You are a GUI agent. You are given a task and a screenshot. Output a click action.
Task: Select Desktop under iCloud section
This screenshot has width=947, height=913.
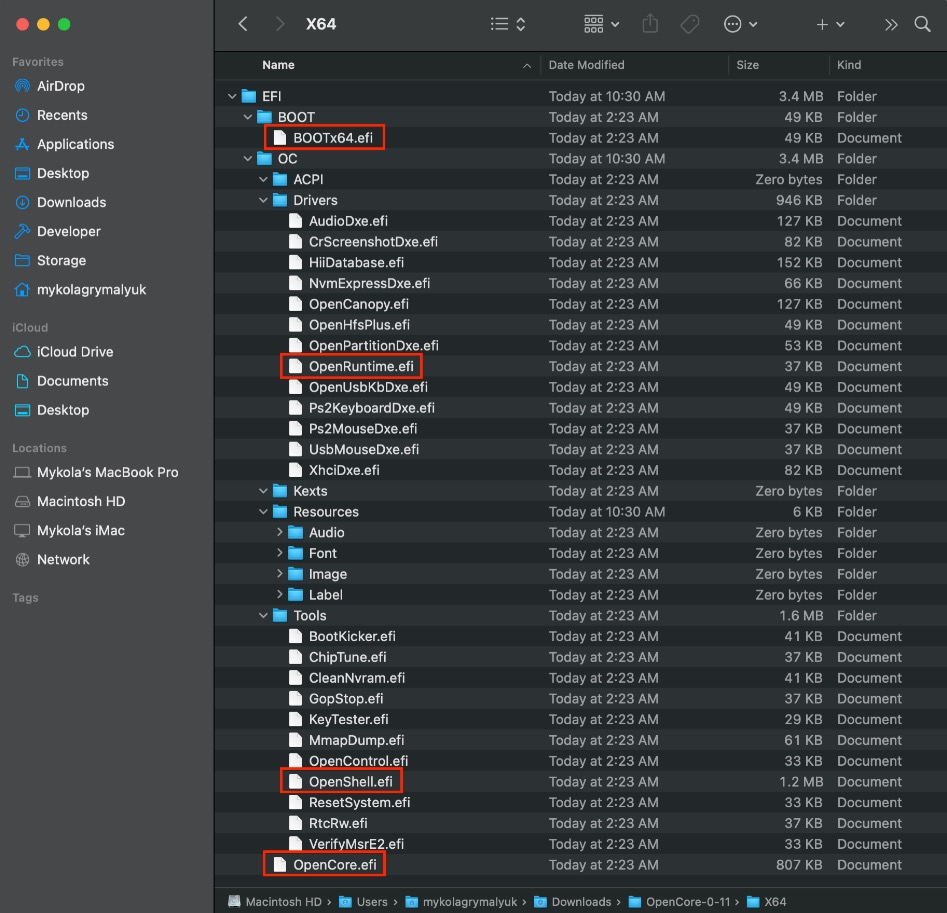51,410
